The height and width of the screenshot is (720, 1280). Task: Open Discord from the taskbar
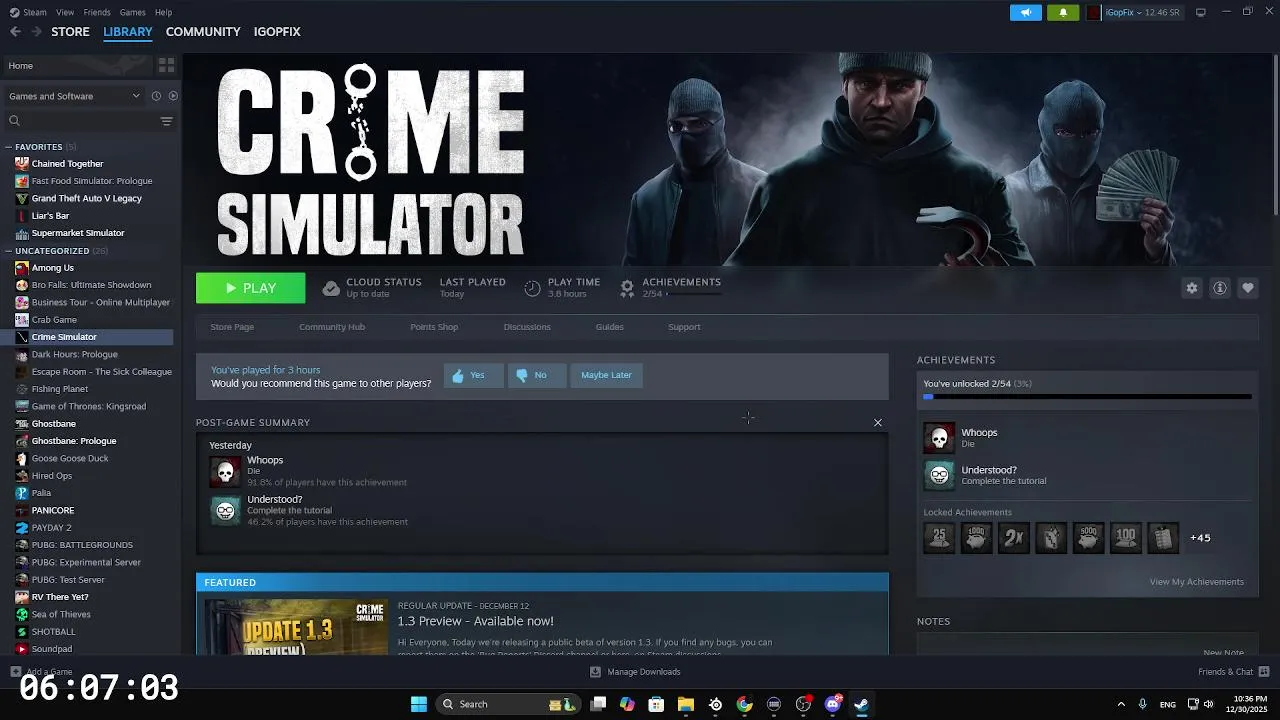pyautogui.click(x=833, y=704)
